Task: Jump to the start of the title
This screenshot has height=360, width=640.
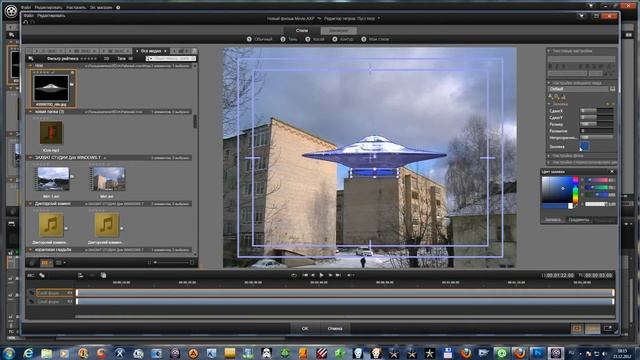Action: (305, 276)
